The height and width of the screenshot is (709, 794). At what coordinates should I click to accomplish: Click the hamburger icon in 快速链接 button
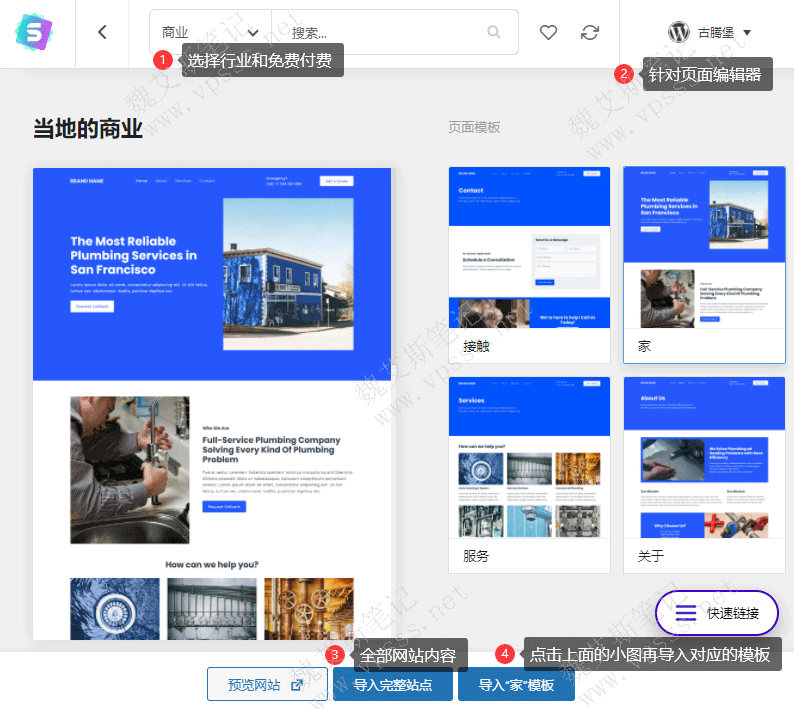tap(686, 613)
